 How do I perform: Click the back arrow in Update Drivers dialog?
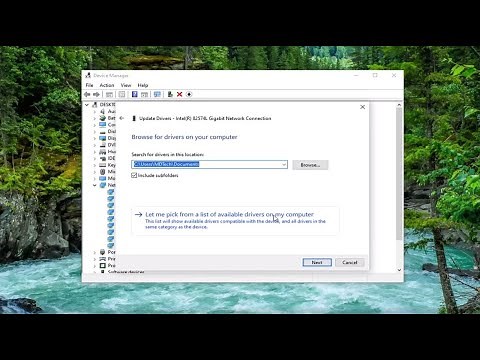122,118
